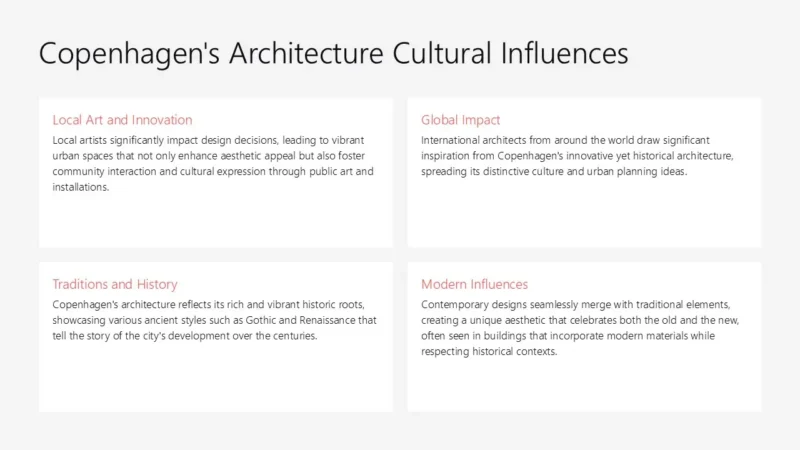Click the paragraph starting 'International architects from around'
This screenshot has height=450, width=800.
(x=577, y=156)
